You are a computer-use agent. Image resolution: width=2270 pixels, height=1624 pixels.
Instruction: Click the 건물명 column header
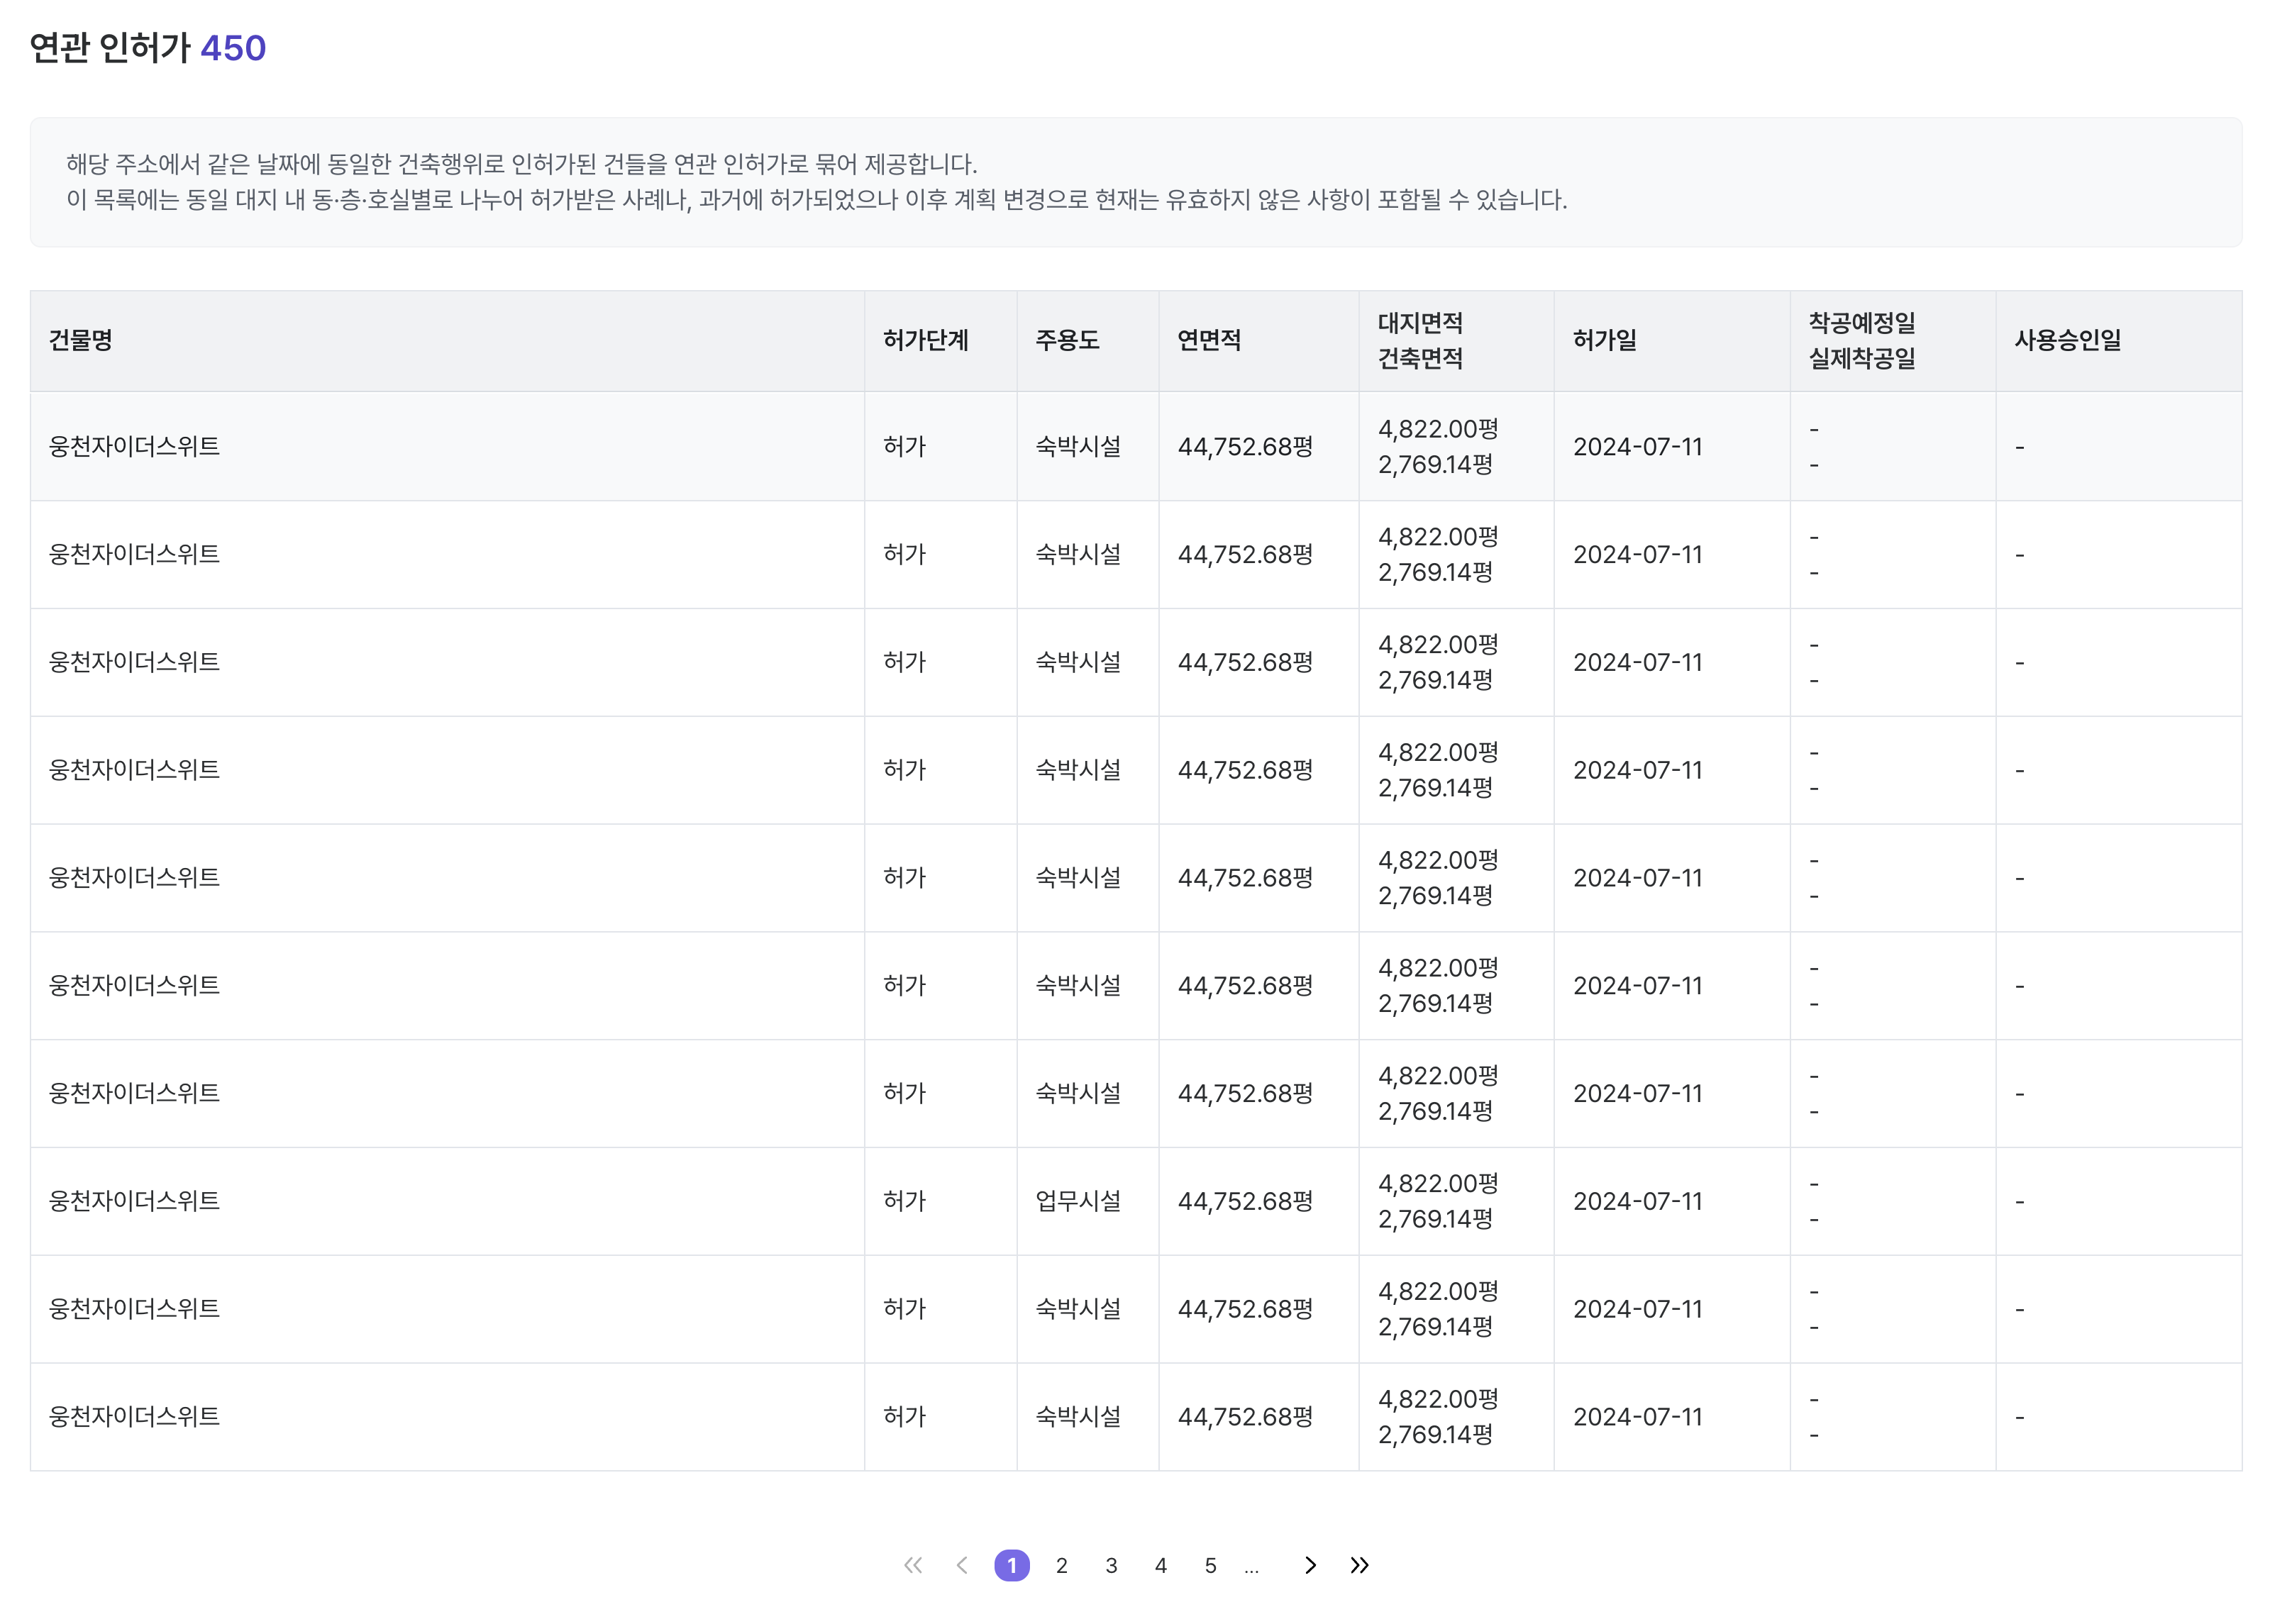pos(81,340)
